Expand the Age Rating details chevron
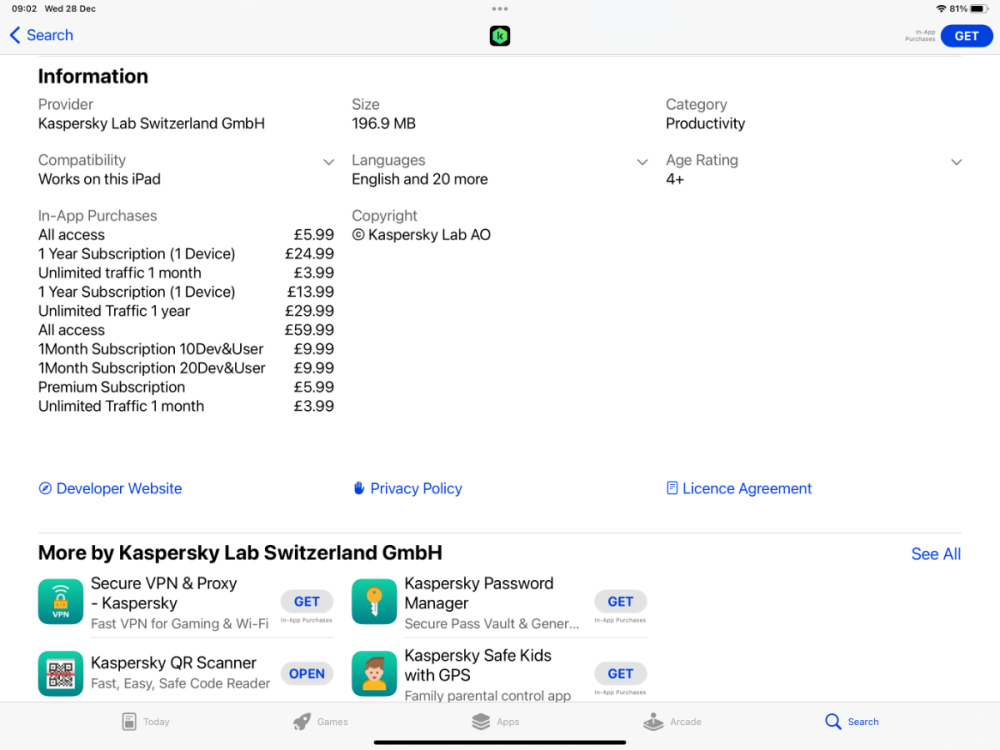Image resolution: width=1000 pixels, height=750 pixels. 956,162
